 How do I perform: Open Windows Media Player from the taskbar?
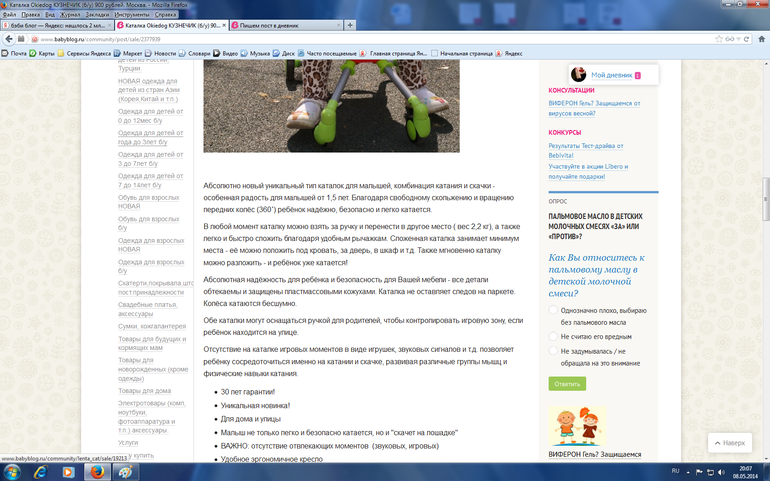[68, 472]
